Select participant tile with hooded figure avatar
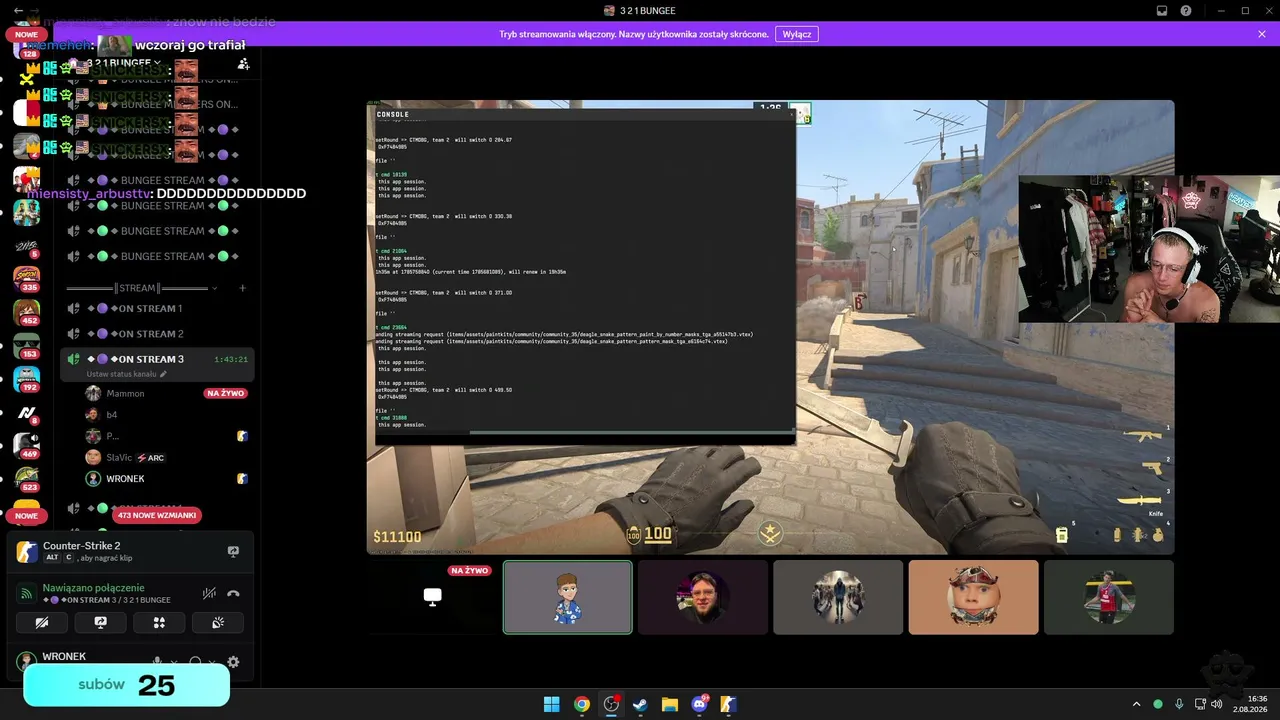This screenshot has height=720, width=1280. (x=838, y=597)
